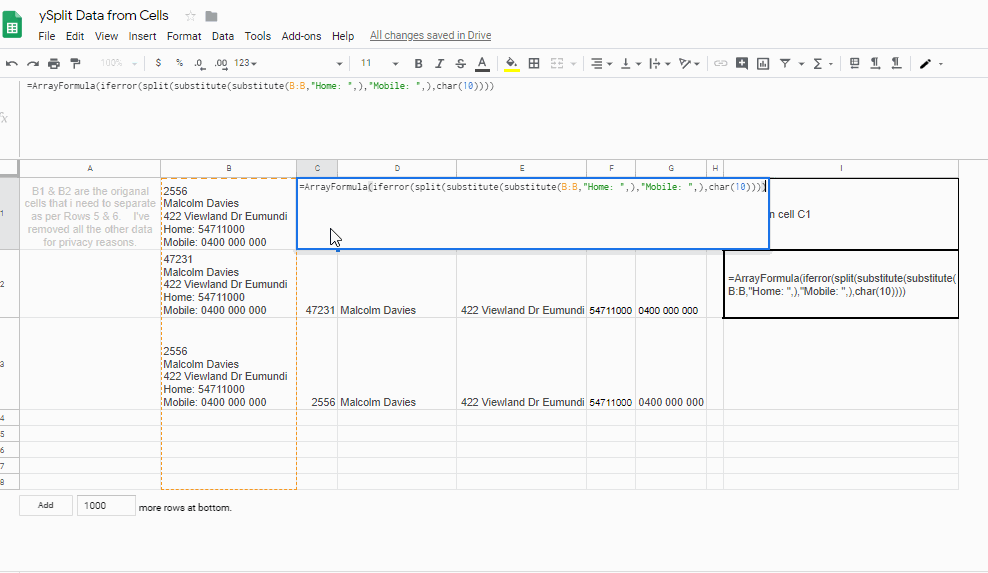Expand the Merge cells dropdown arrow
The image size is (988, 573).
coord(573,64)
